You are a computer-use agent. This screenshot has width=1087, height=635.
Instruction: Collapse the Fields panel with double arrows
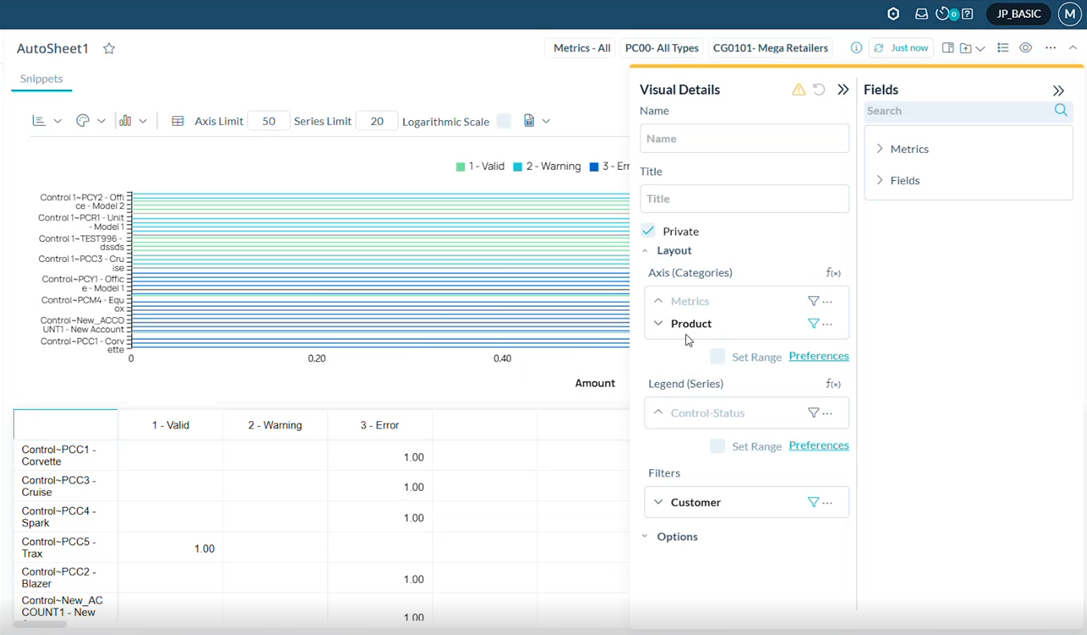pyautogui.click(x=1058, y=90)
